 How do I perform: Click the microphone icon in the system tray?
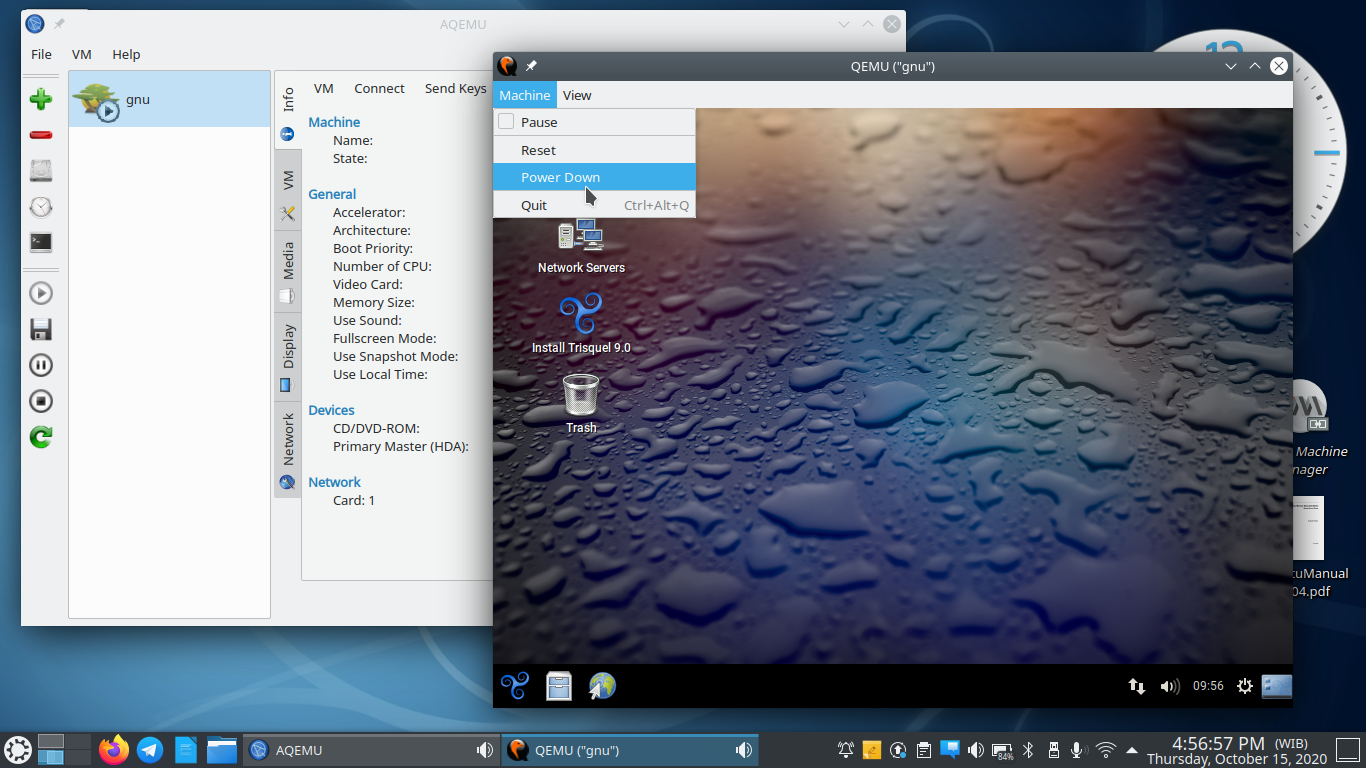(x=1080, y=750)
